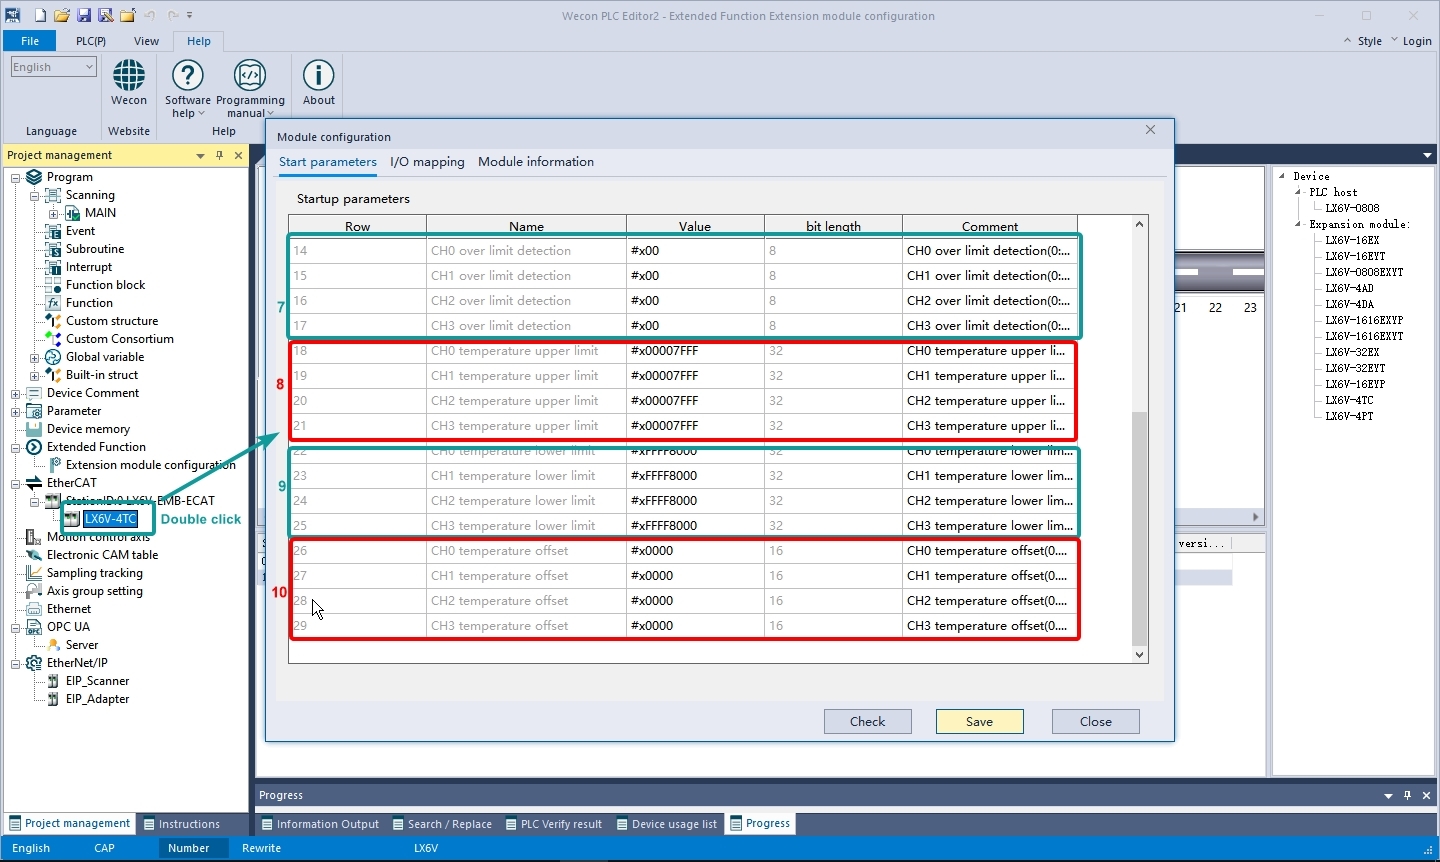Expand the Global variable node
Screen dimensions: 1440x862
(x=35, y=357)
